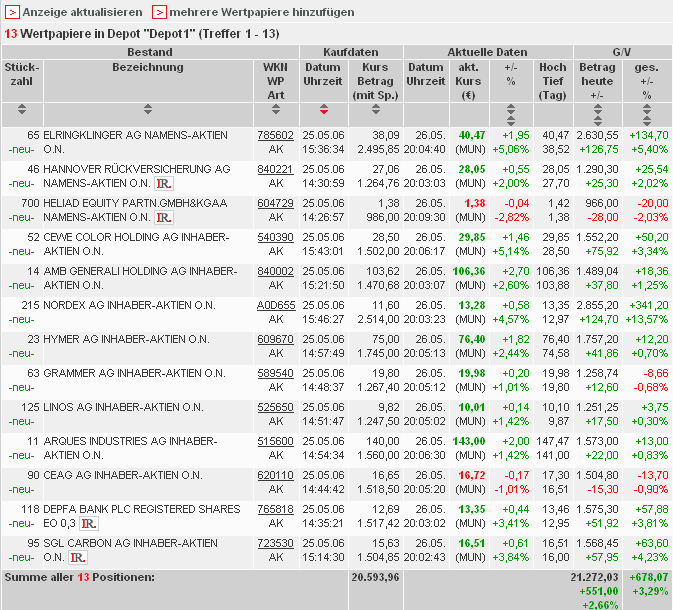
Task: Click red sort arrow under Kaufdaten Datum
Action: coord(323,109)
